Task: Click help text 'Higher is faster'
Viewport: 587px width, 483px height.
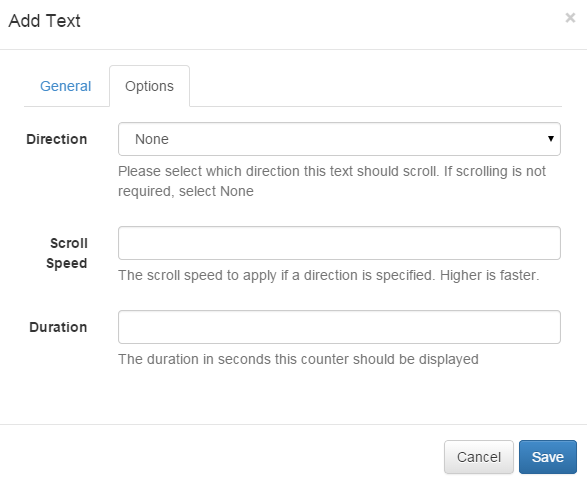Action: pyautogui.click(x=489, y=276)
